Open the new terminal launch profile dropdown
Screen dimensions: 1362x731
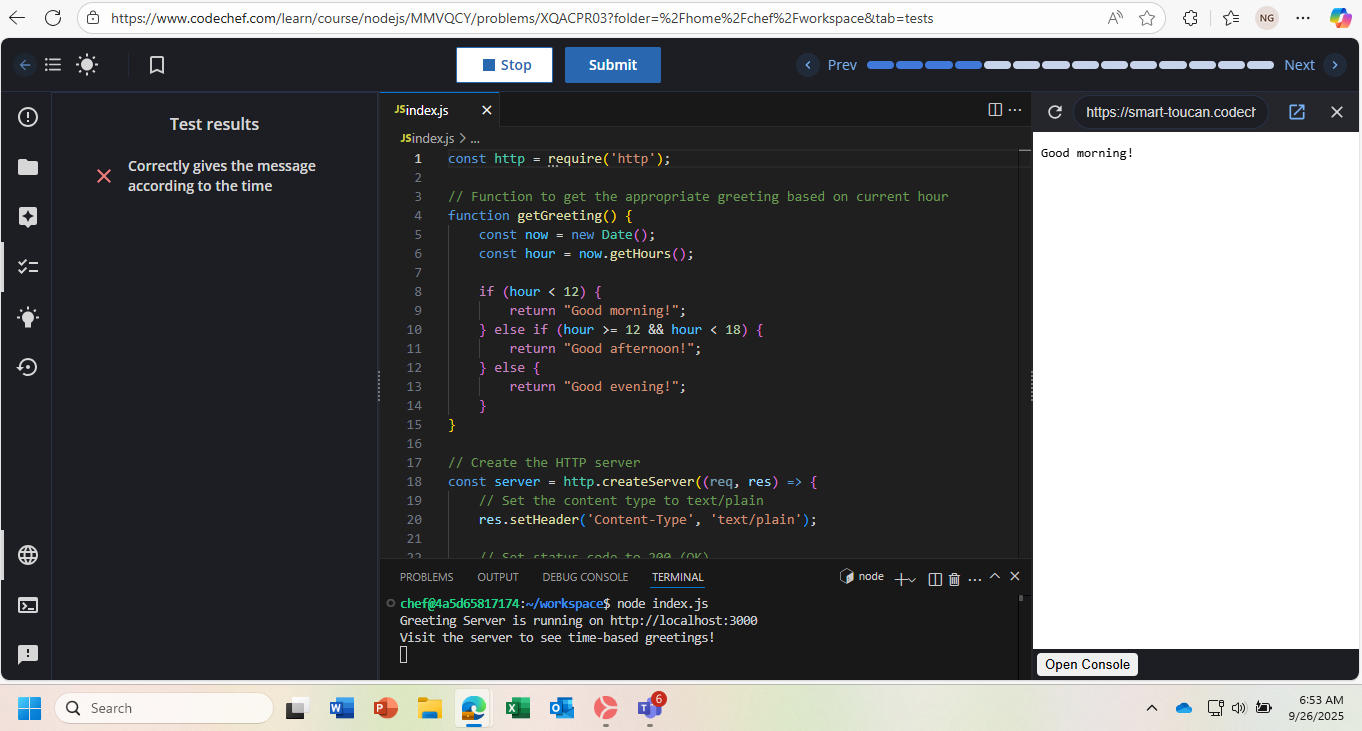pyautogui.click(x=912, y=579)
